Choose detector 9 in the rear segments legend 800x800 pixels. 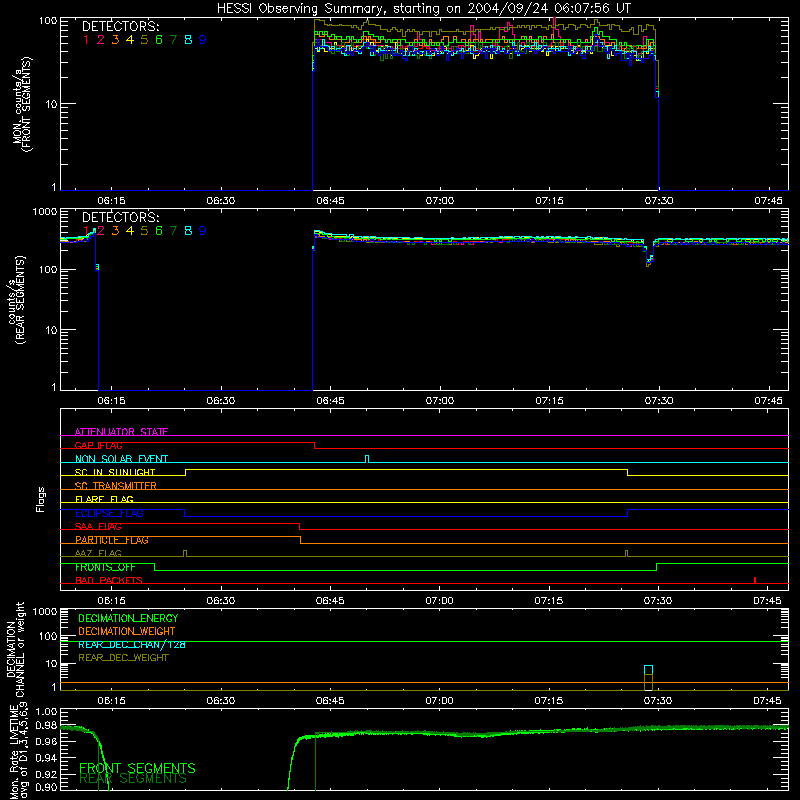click(x=203, y=231)
